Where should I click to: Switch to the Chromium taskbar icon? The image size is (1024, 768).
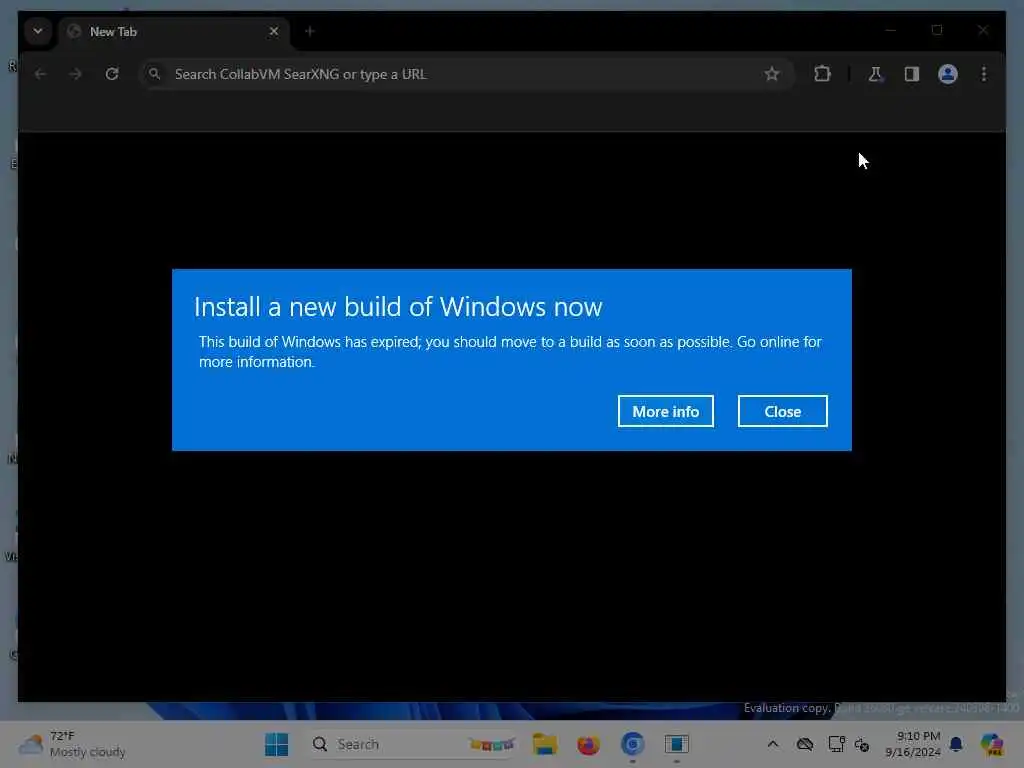pos(632,744)
